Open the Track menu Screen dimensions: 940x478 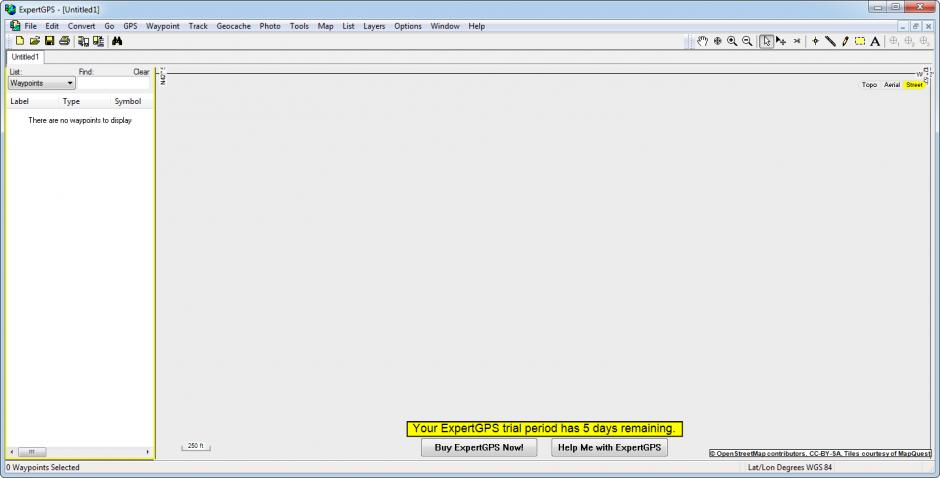click(198, 26)
